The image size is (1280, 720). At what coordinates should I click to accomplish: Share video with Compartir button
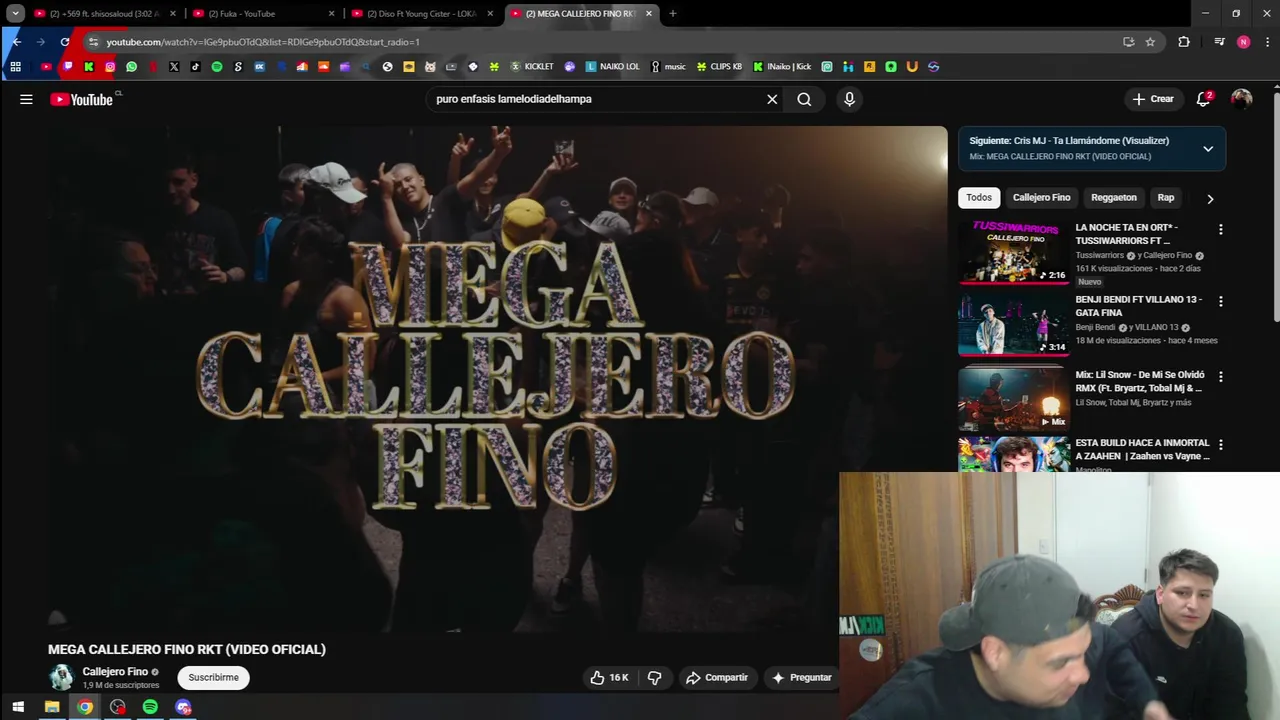(x=716, y=678)
